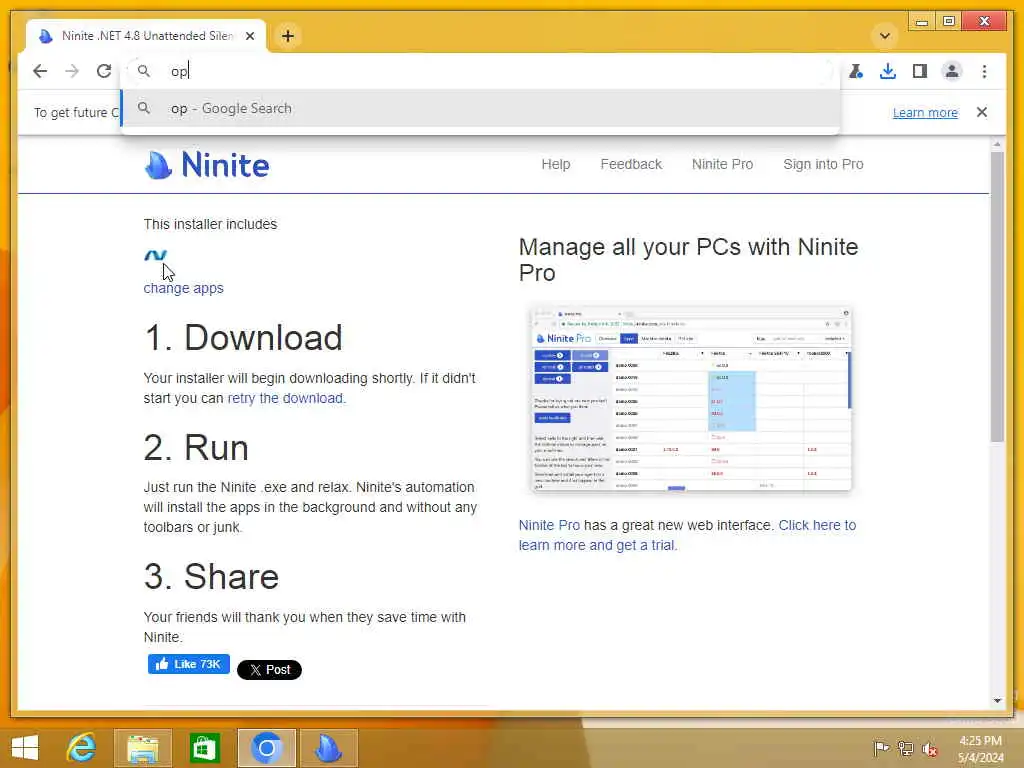Open Windows Store from taskbar
Screen dimensions: 1024x768
pos(204,748)
